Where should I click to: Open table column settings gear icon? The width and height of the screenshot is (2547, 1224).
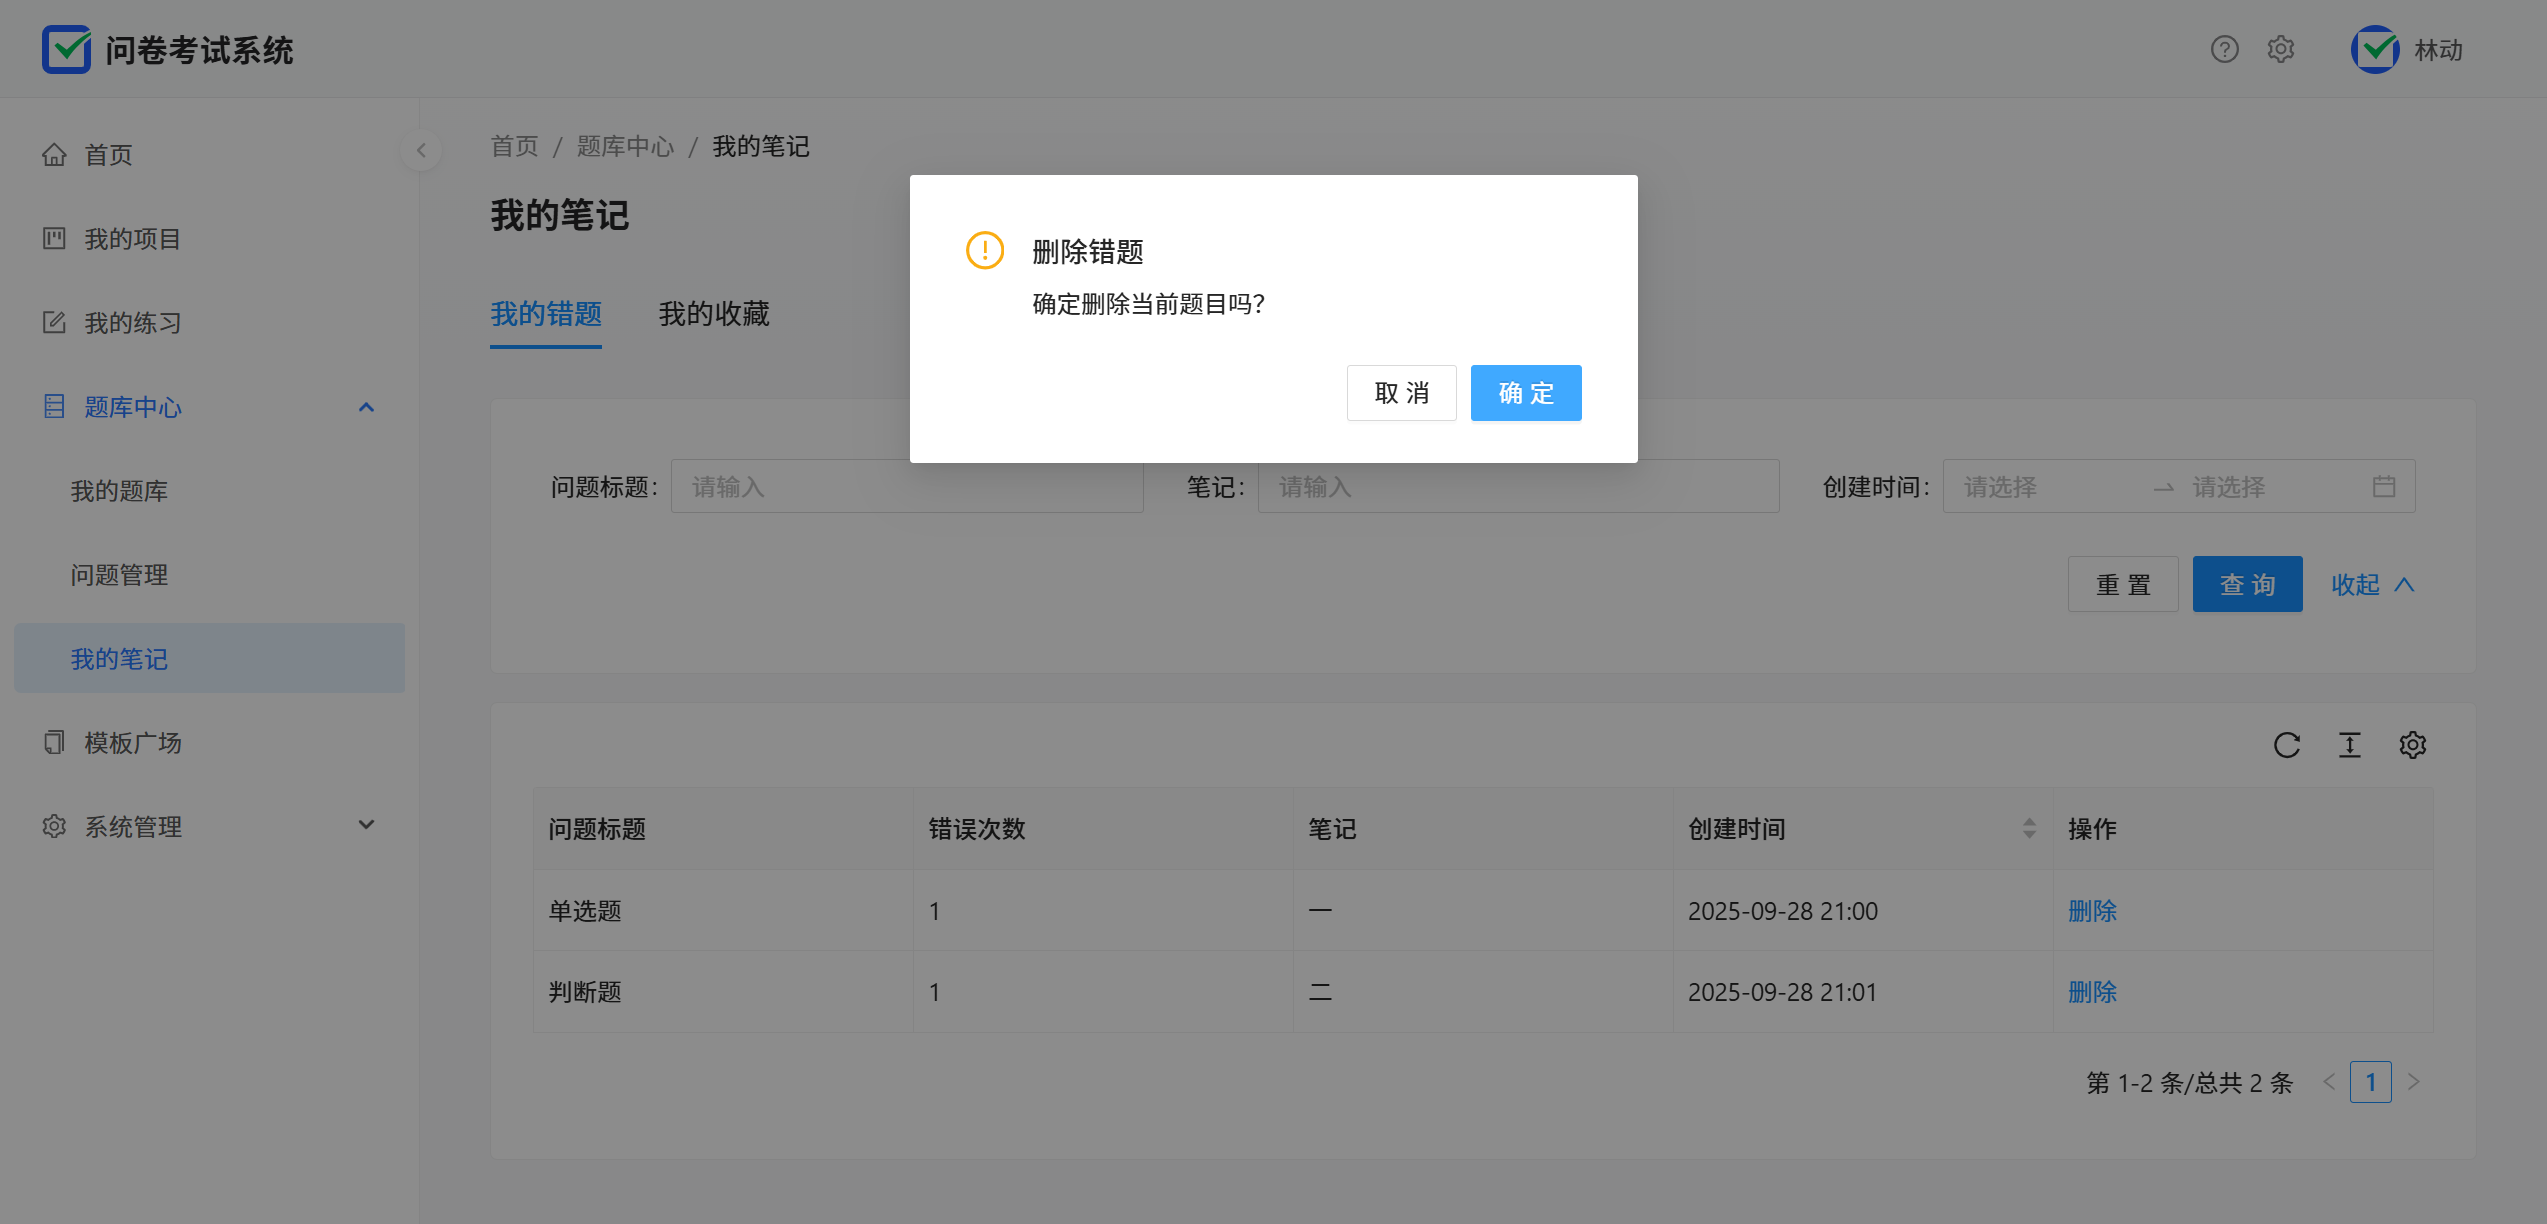click(2413, 745)
